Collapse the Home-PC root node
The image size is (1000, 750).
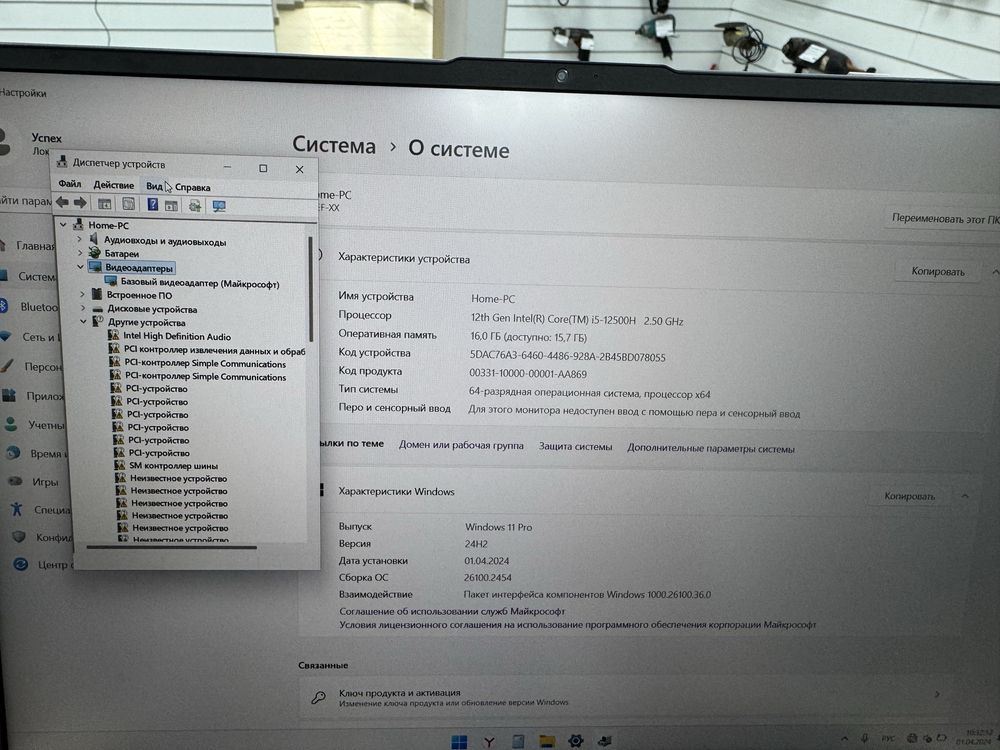click(x=63, y=224)
